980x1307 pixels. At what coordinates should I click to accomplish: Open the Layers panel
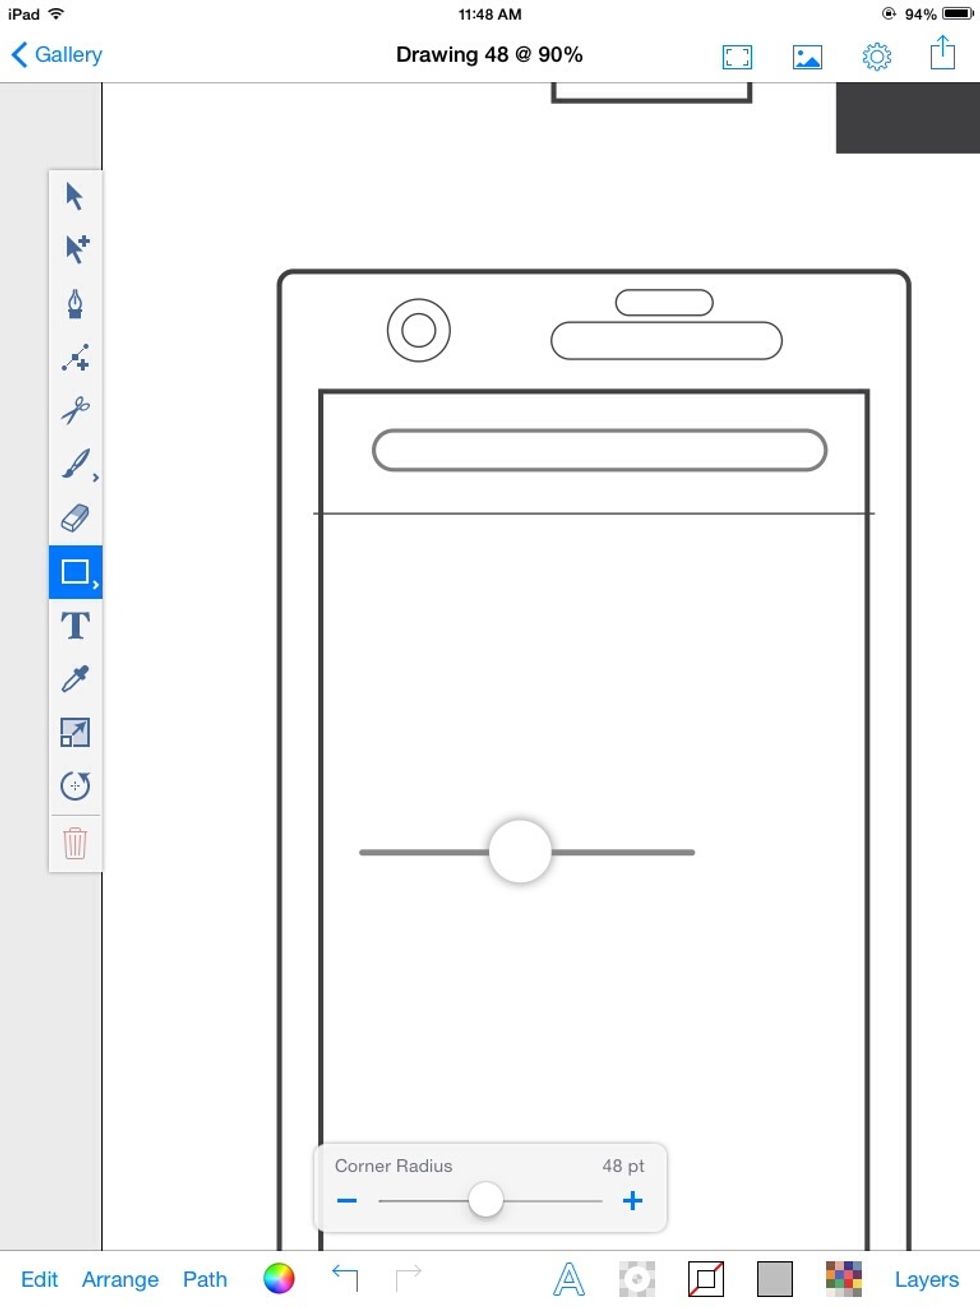coord(925,1279)
